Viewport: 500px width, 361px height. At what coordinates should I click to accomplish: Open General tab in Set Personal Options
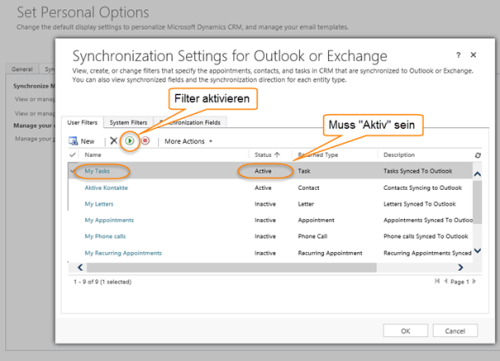[22, 69]
